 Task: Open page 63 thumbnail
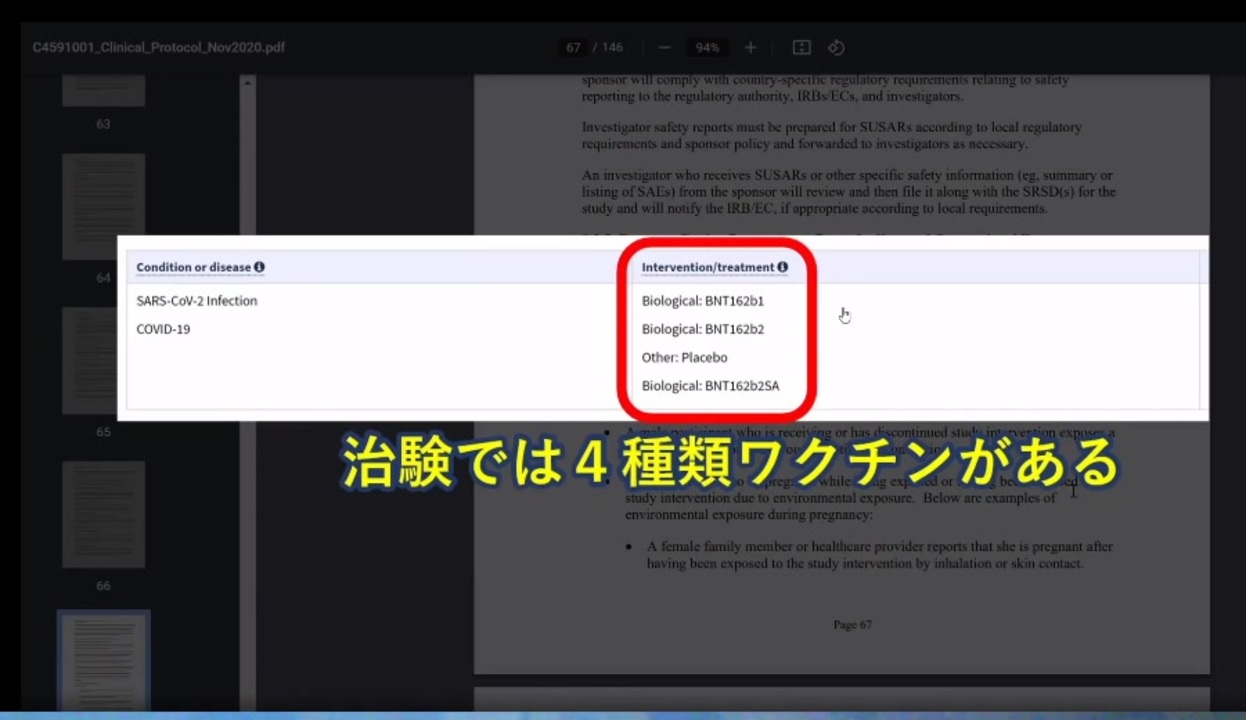pyautogui.click(x=103, y=90)
